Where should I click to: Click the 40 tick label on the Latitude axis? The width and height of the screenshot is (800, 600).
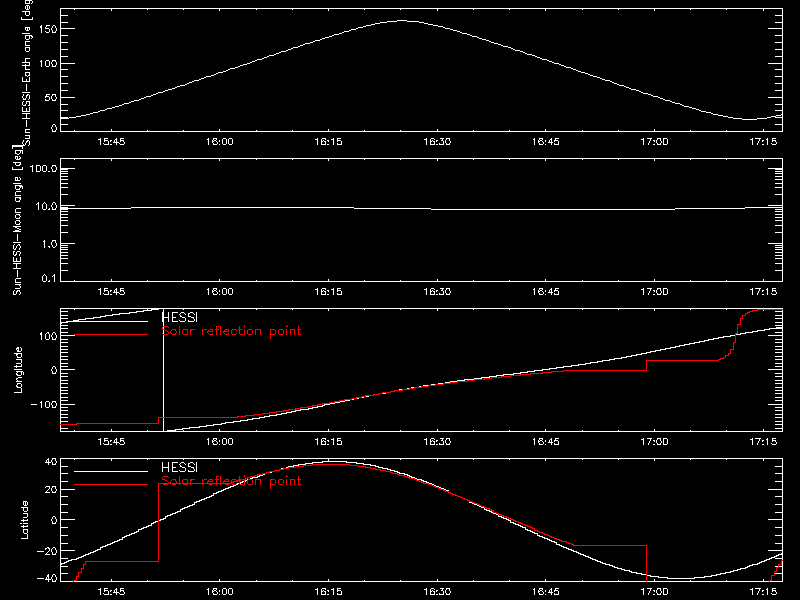pos(51,462)
